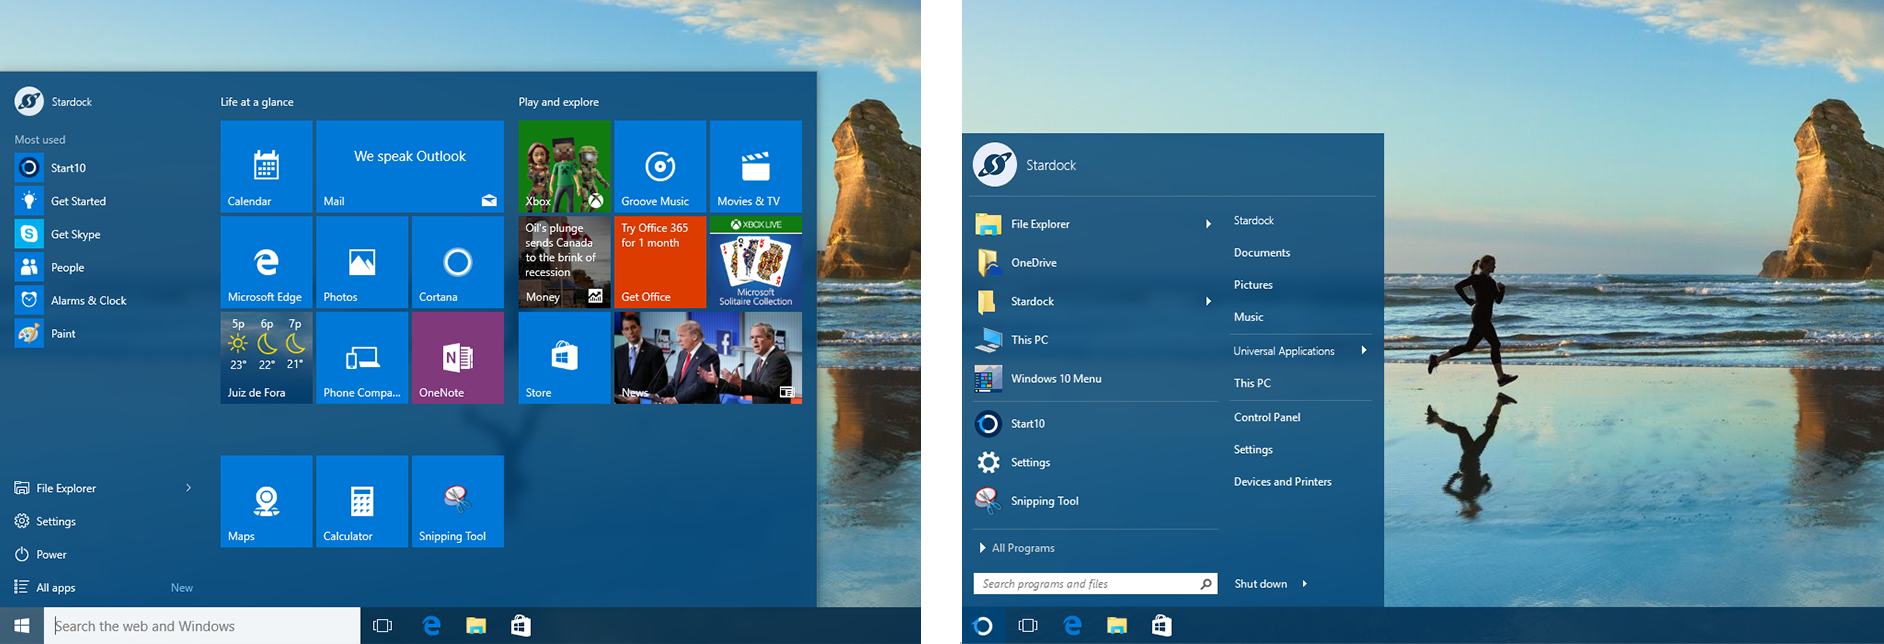Expand File Explorer jump list in Windows 10 menu

(188, 488)
